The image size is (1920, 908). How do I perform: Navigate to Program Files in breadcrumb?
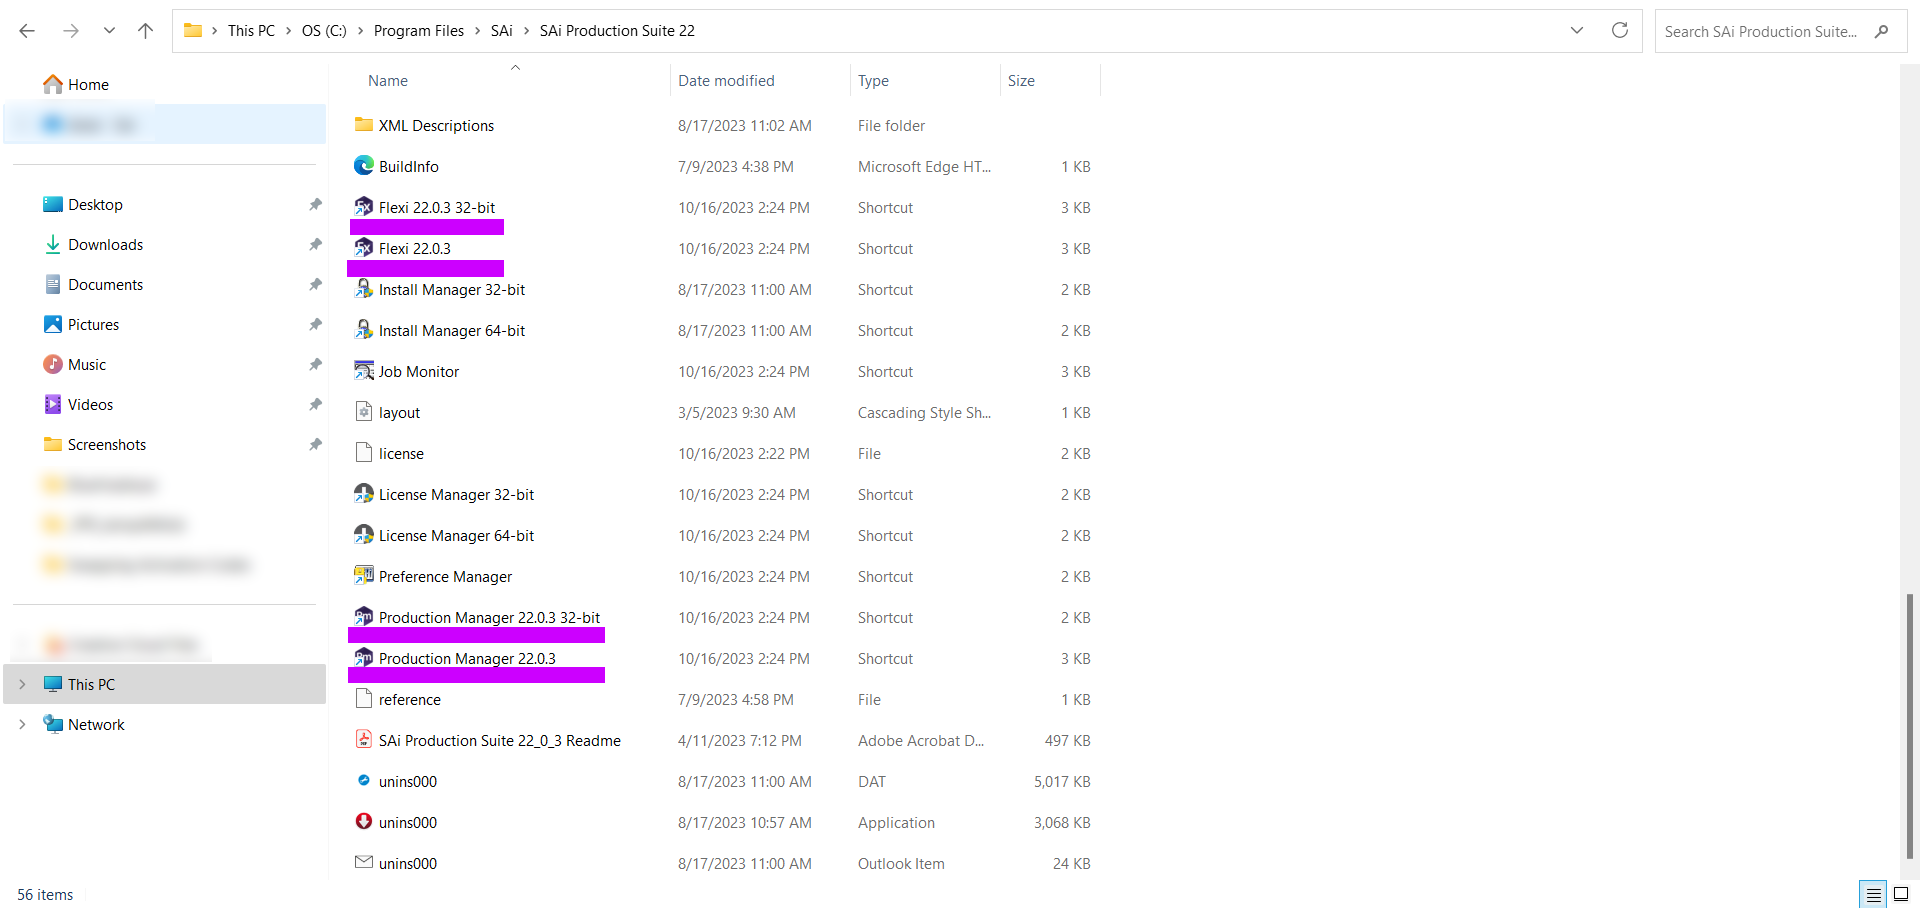tap(419, 31)
